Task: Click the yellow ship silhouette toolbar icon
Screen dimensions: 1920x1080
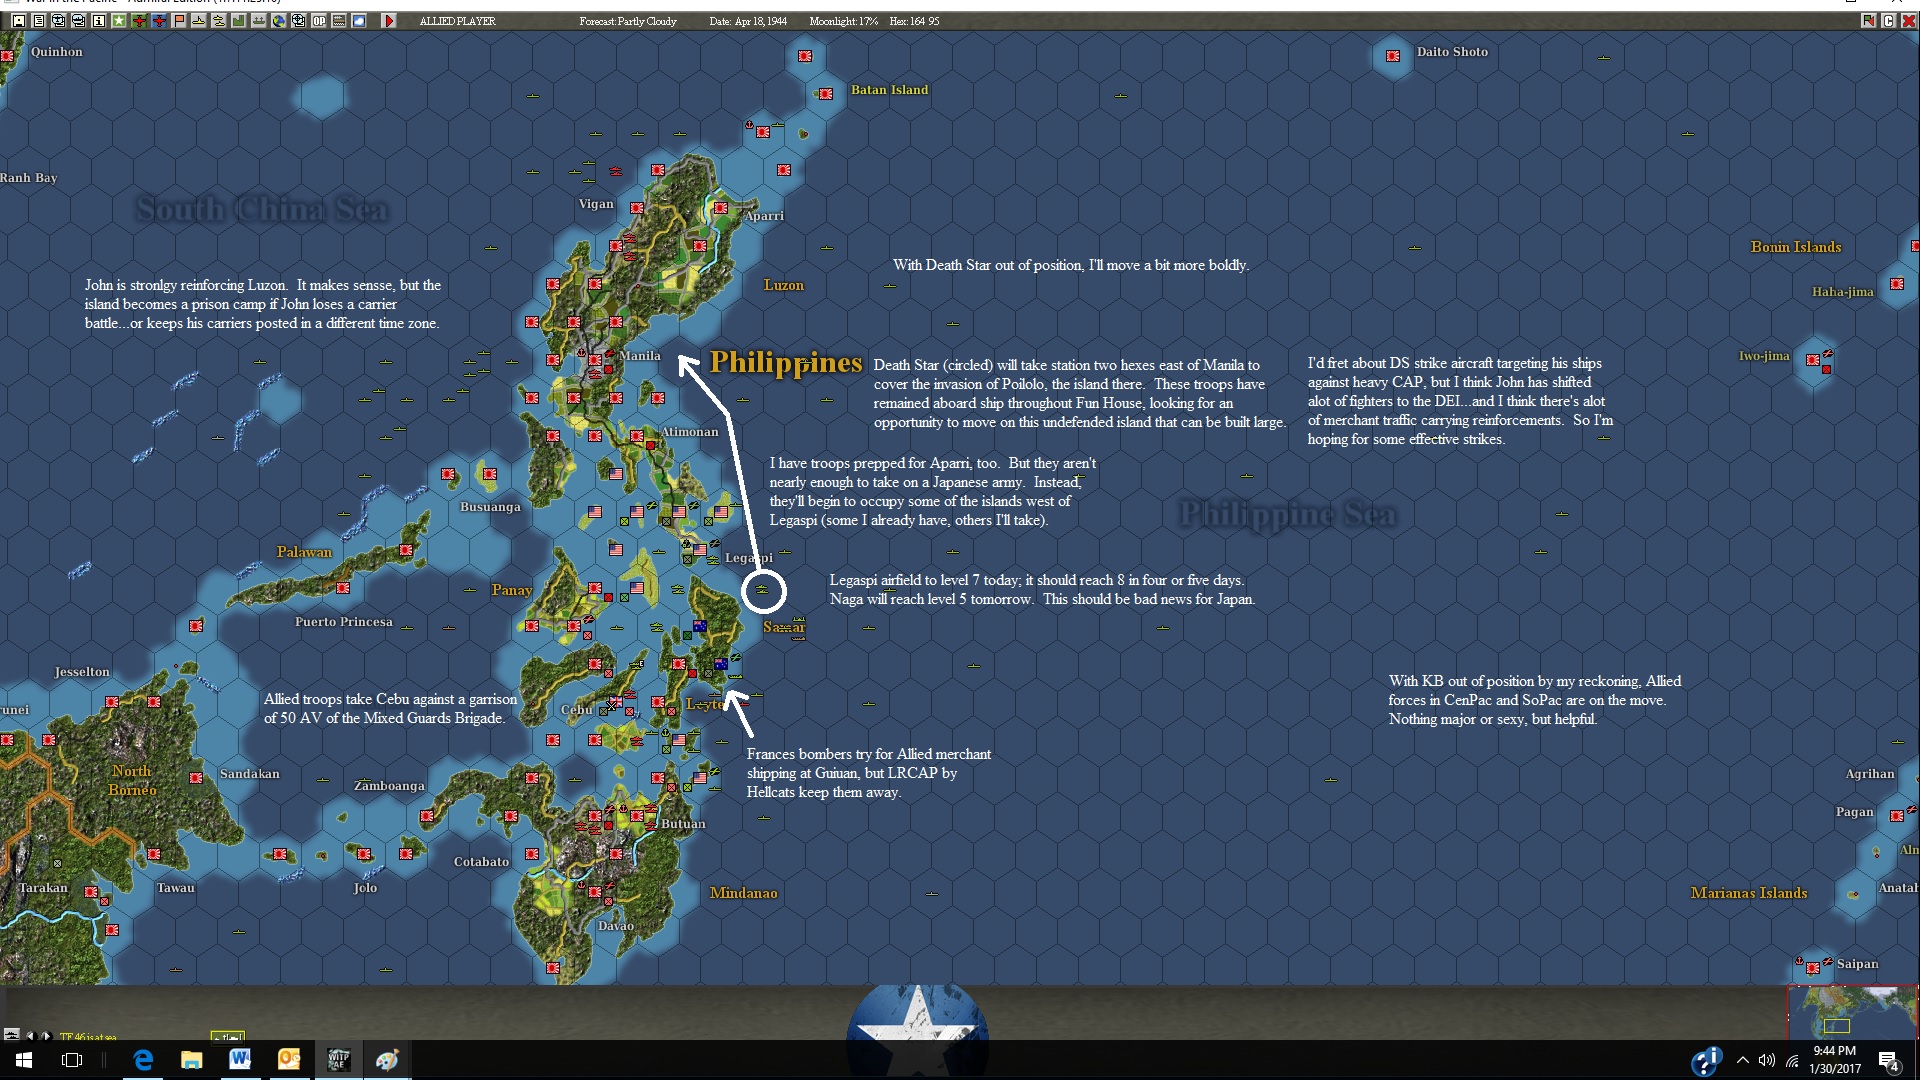Action: (199, 20)
